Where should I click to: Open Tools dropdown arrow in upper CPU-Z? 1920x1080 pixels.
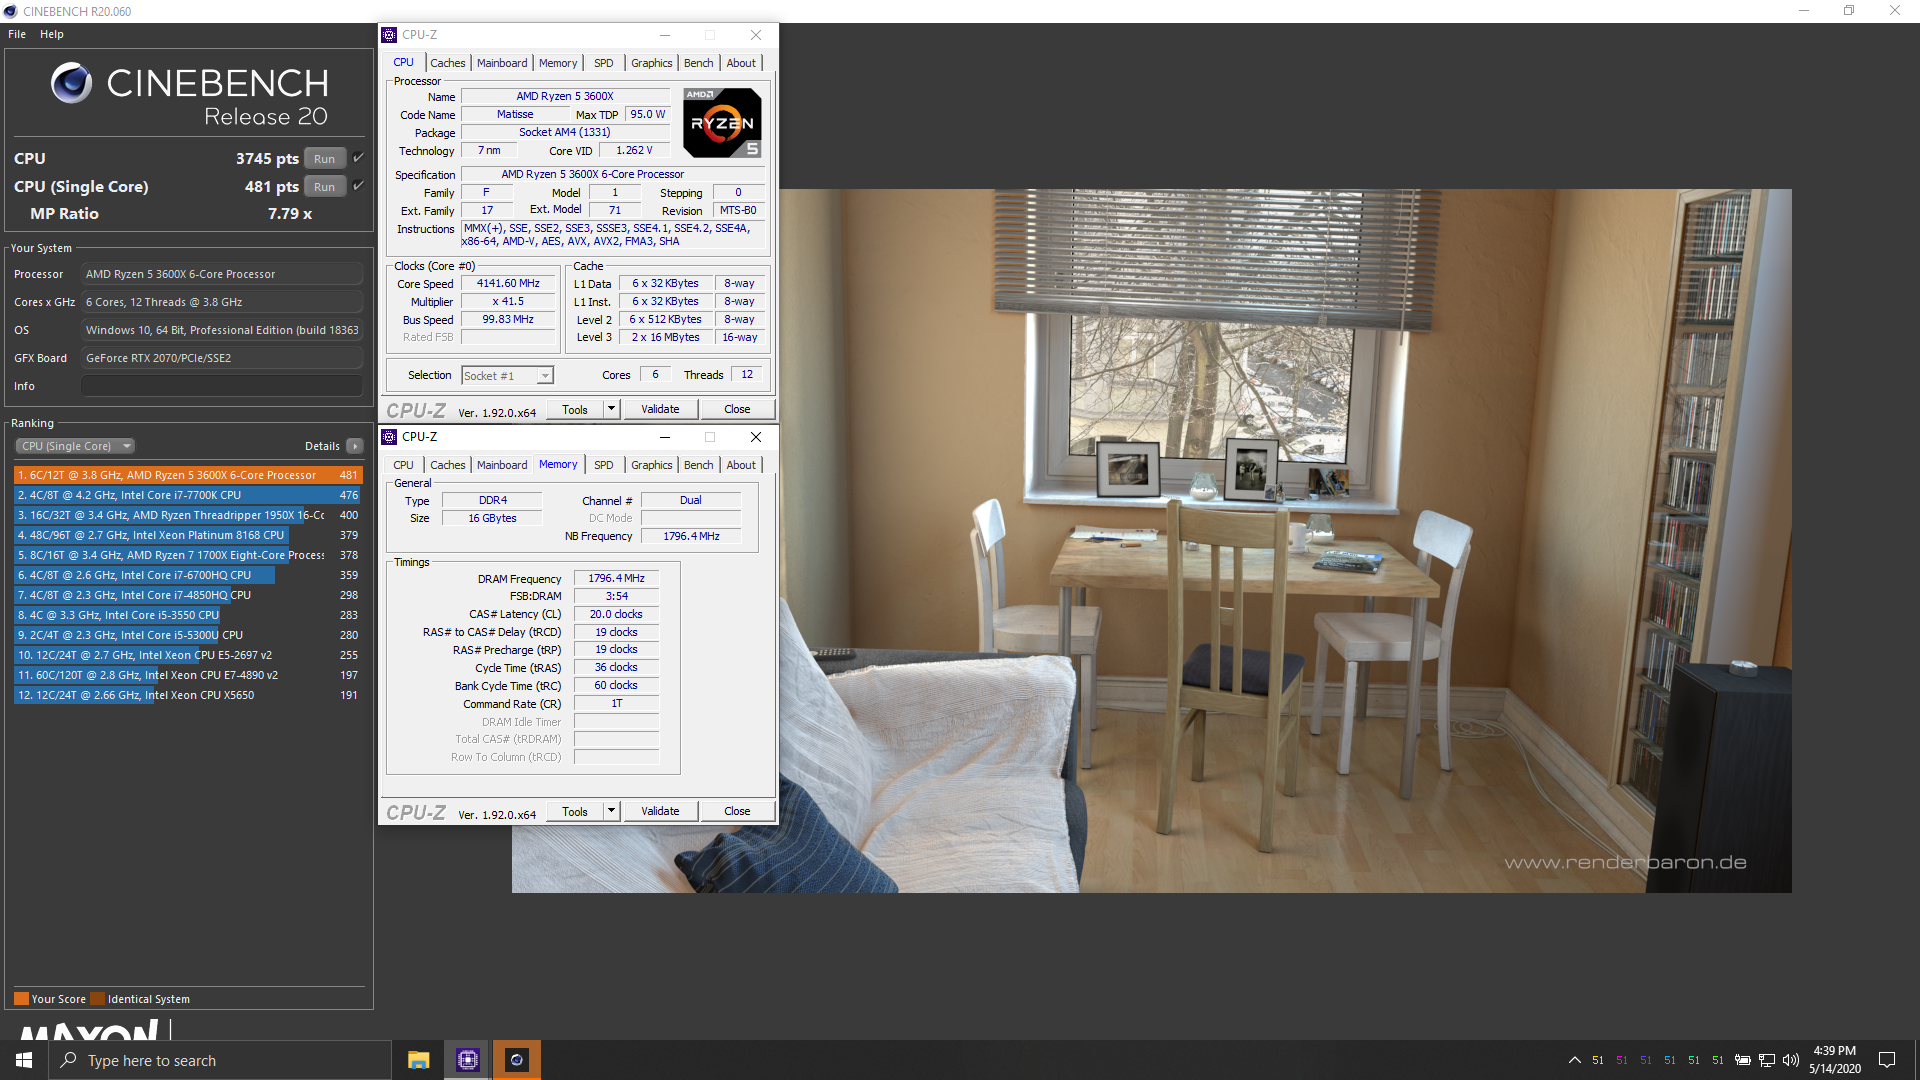pyautogui.click(x=612, y=409)
